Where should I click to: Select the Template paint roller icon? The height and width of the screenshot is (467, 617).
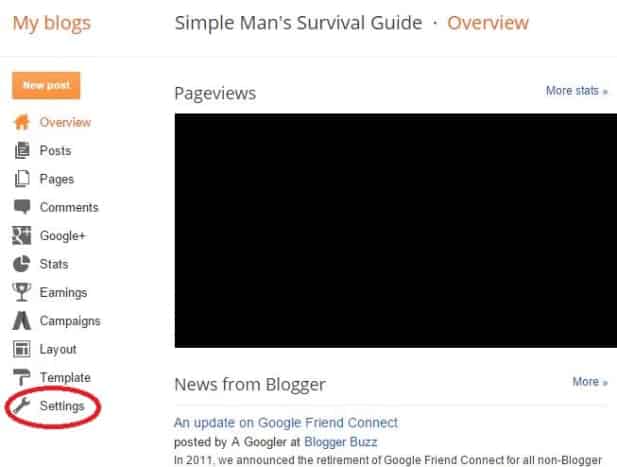pyautogui.click(x=22, y=377)
